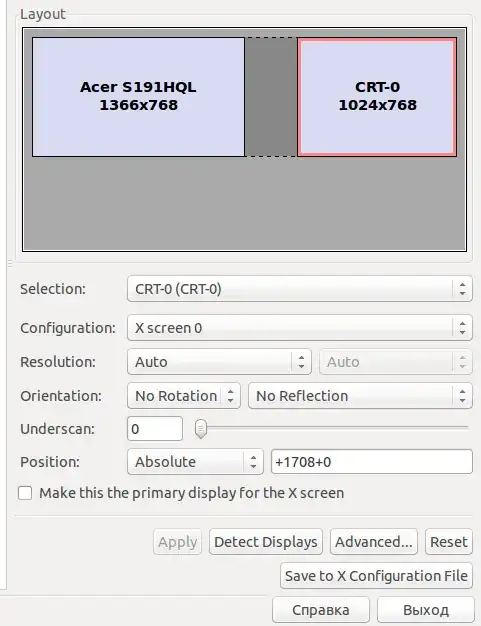The height and width of the screenshot is (626, 481).
Task: Open the Configuration dropdown set to X screen 0
Action: pos(300,328)
